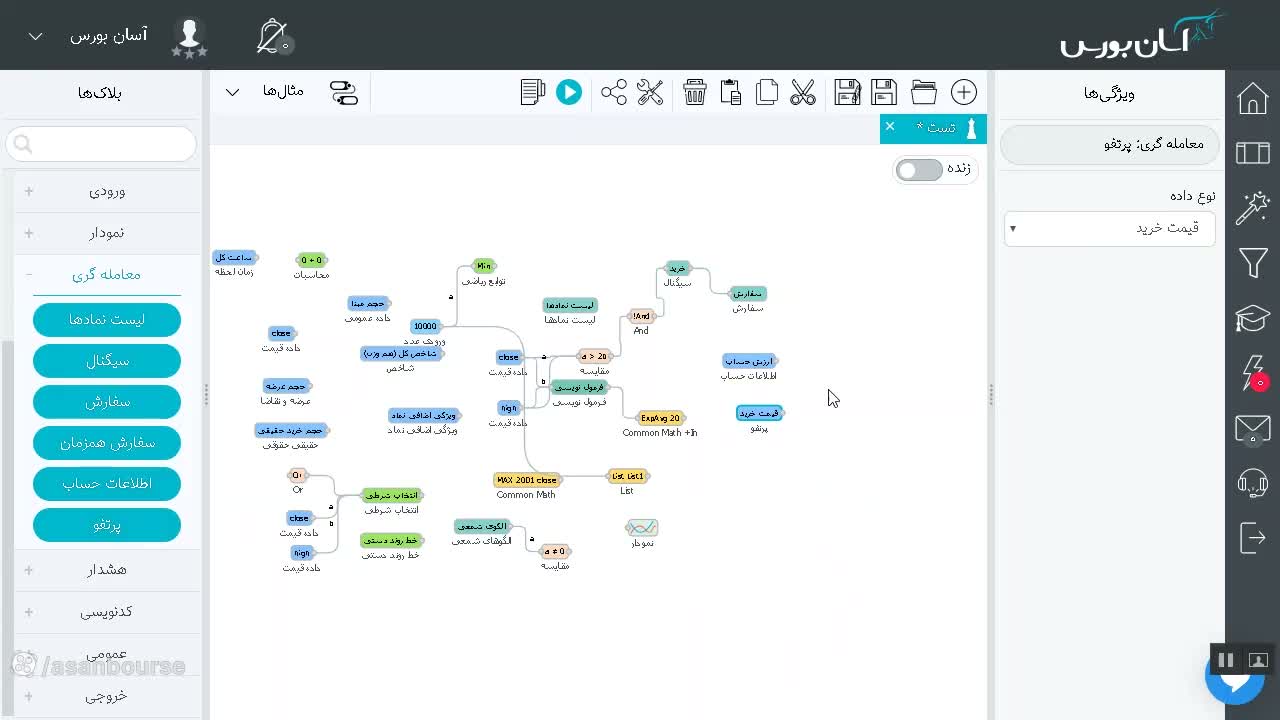Click the home icon in right sidebar

point(1253,98)
